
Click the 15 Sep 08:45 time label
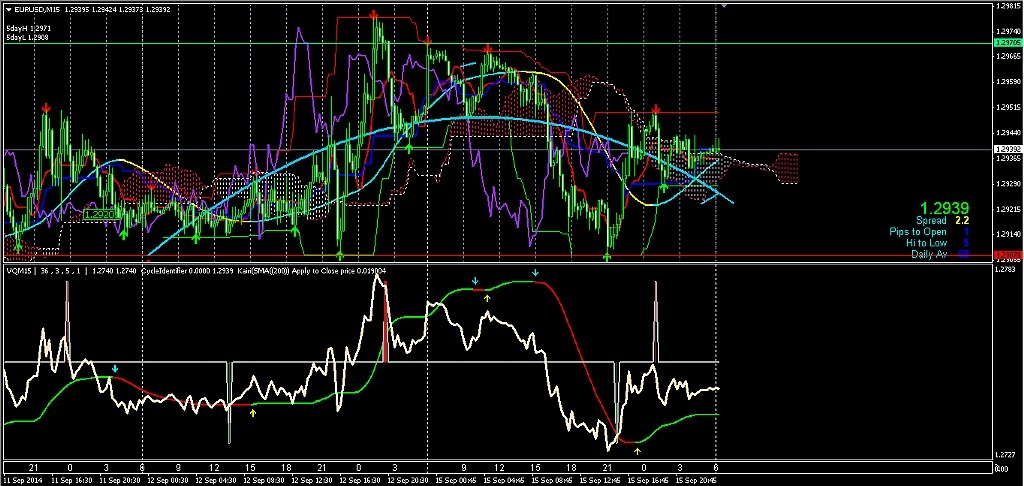pos(550,479)
